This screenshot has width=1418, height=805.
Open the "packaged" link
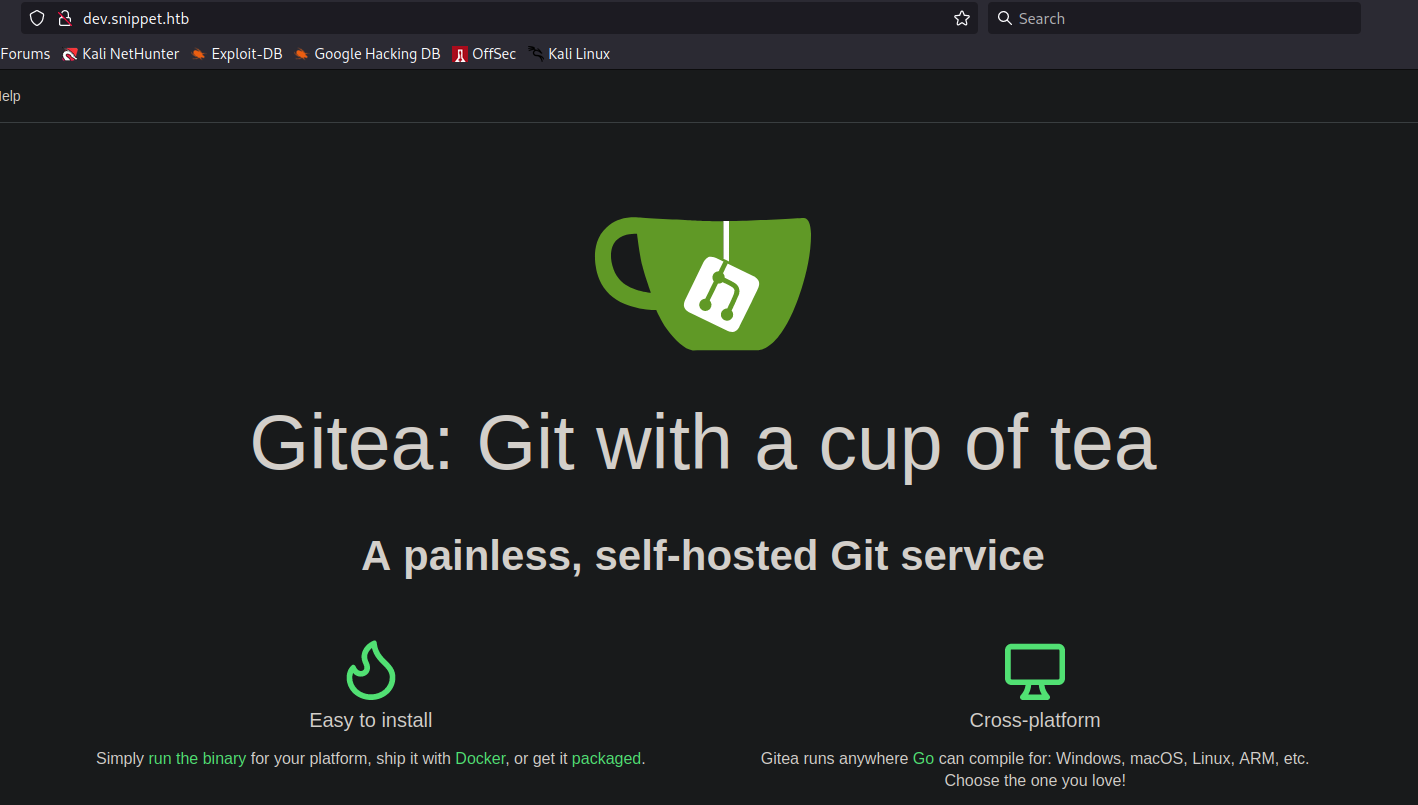pyautogui.click(x=606, y=758)
